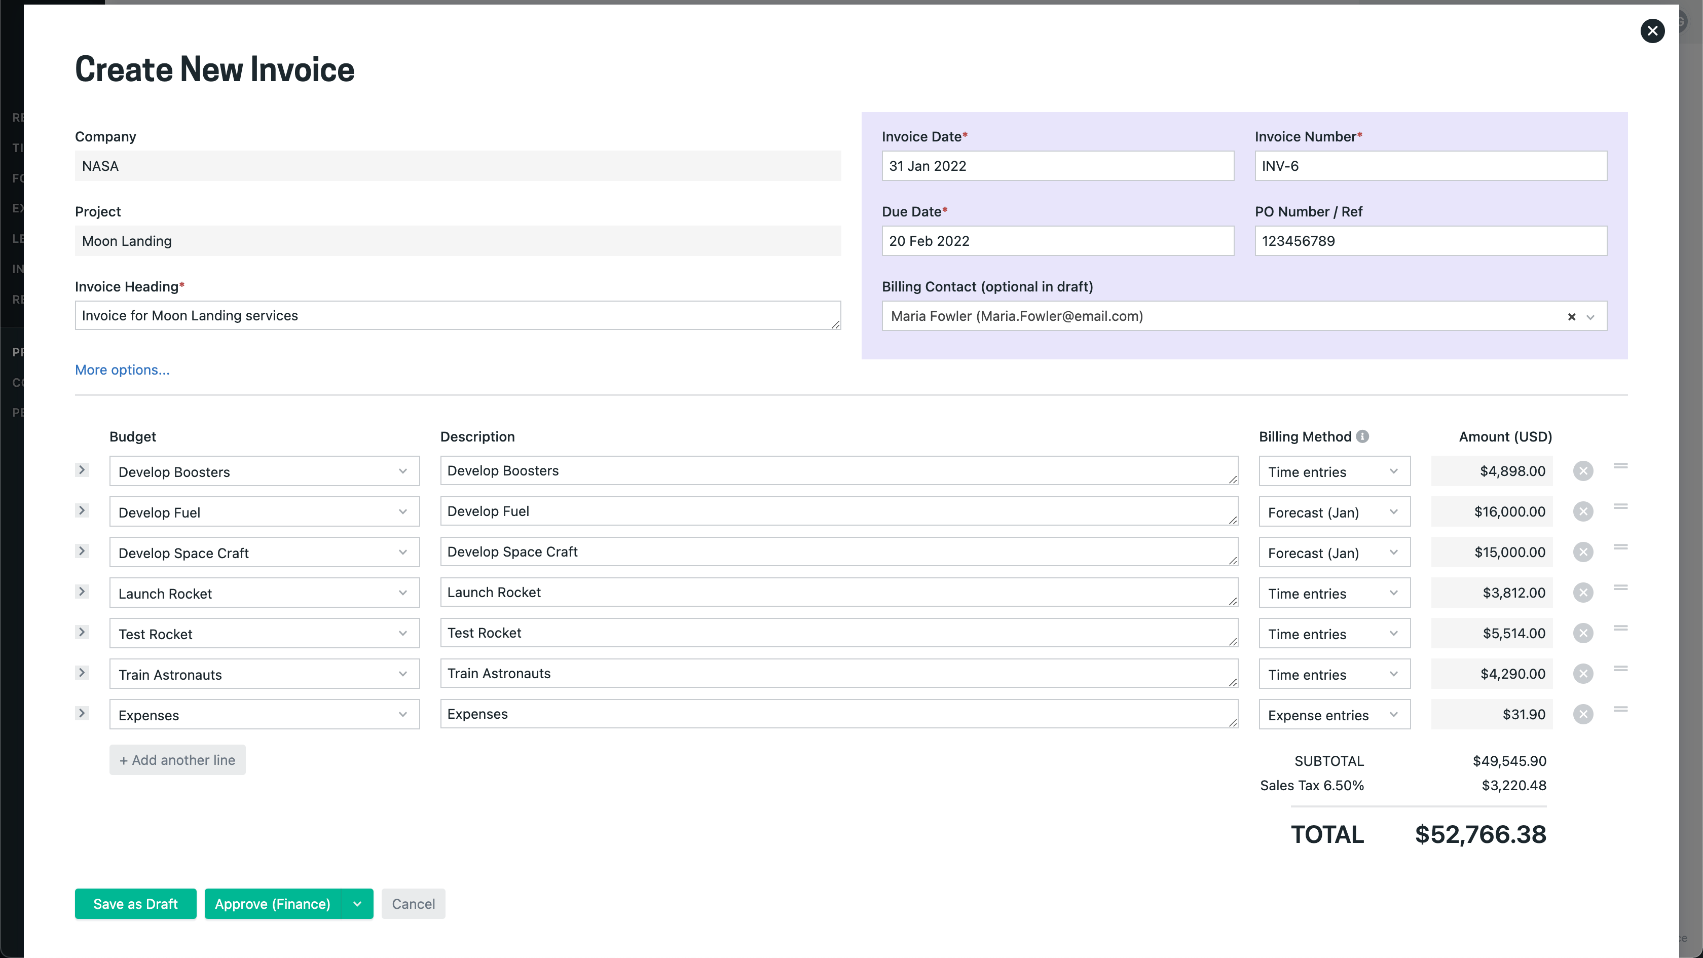
Task: Clear the selected Billing Contact
Action: (1571, 317)
